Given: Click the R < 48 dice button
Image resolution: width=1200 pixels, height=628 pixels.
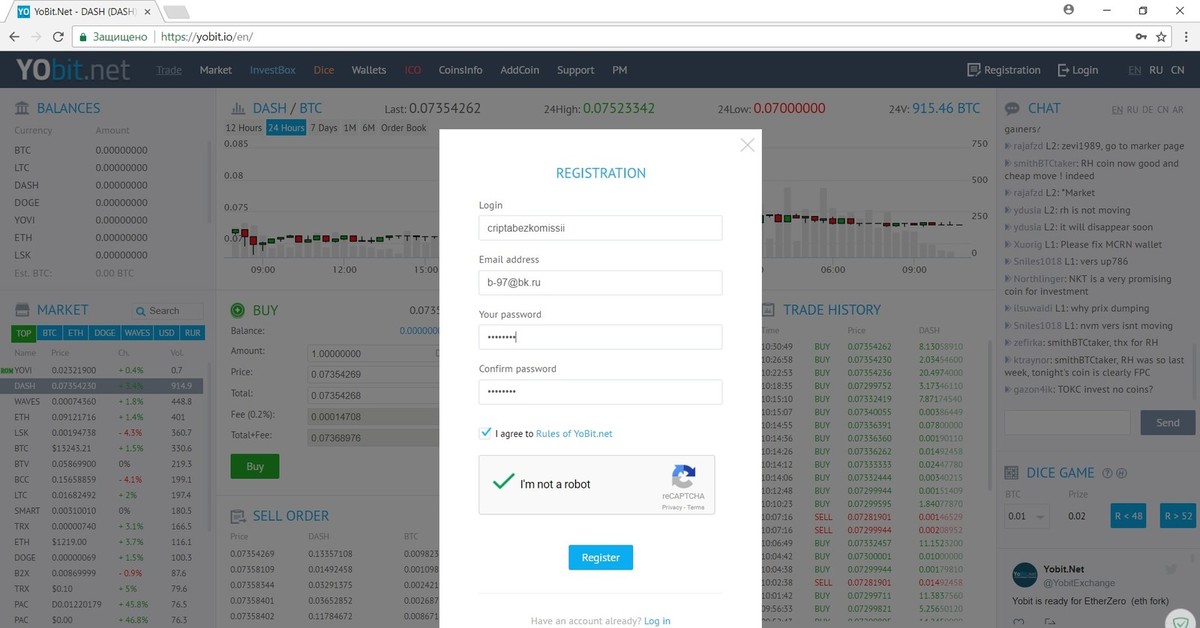Looking at the screenshot, I should (1128, 516).
